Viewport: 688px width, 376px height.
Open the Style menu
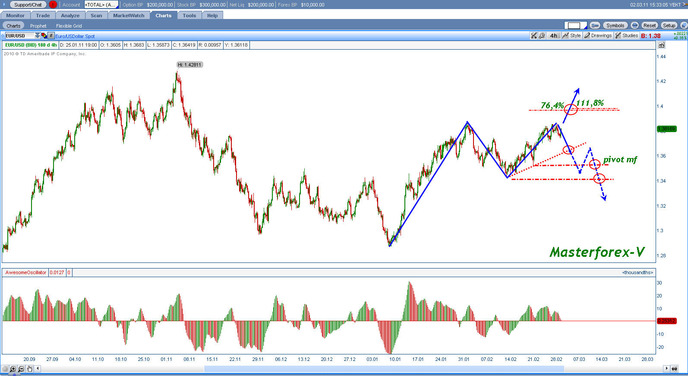tap(571, 36)
